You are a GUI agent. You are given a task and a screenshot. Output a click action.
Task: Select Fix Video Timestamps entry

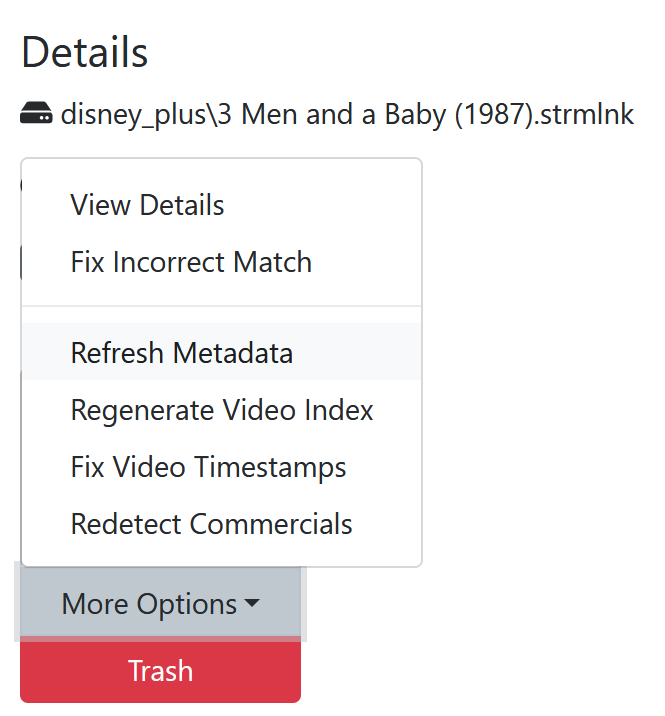[208, 467]
